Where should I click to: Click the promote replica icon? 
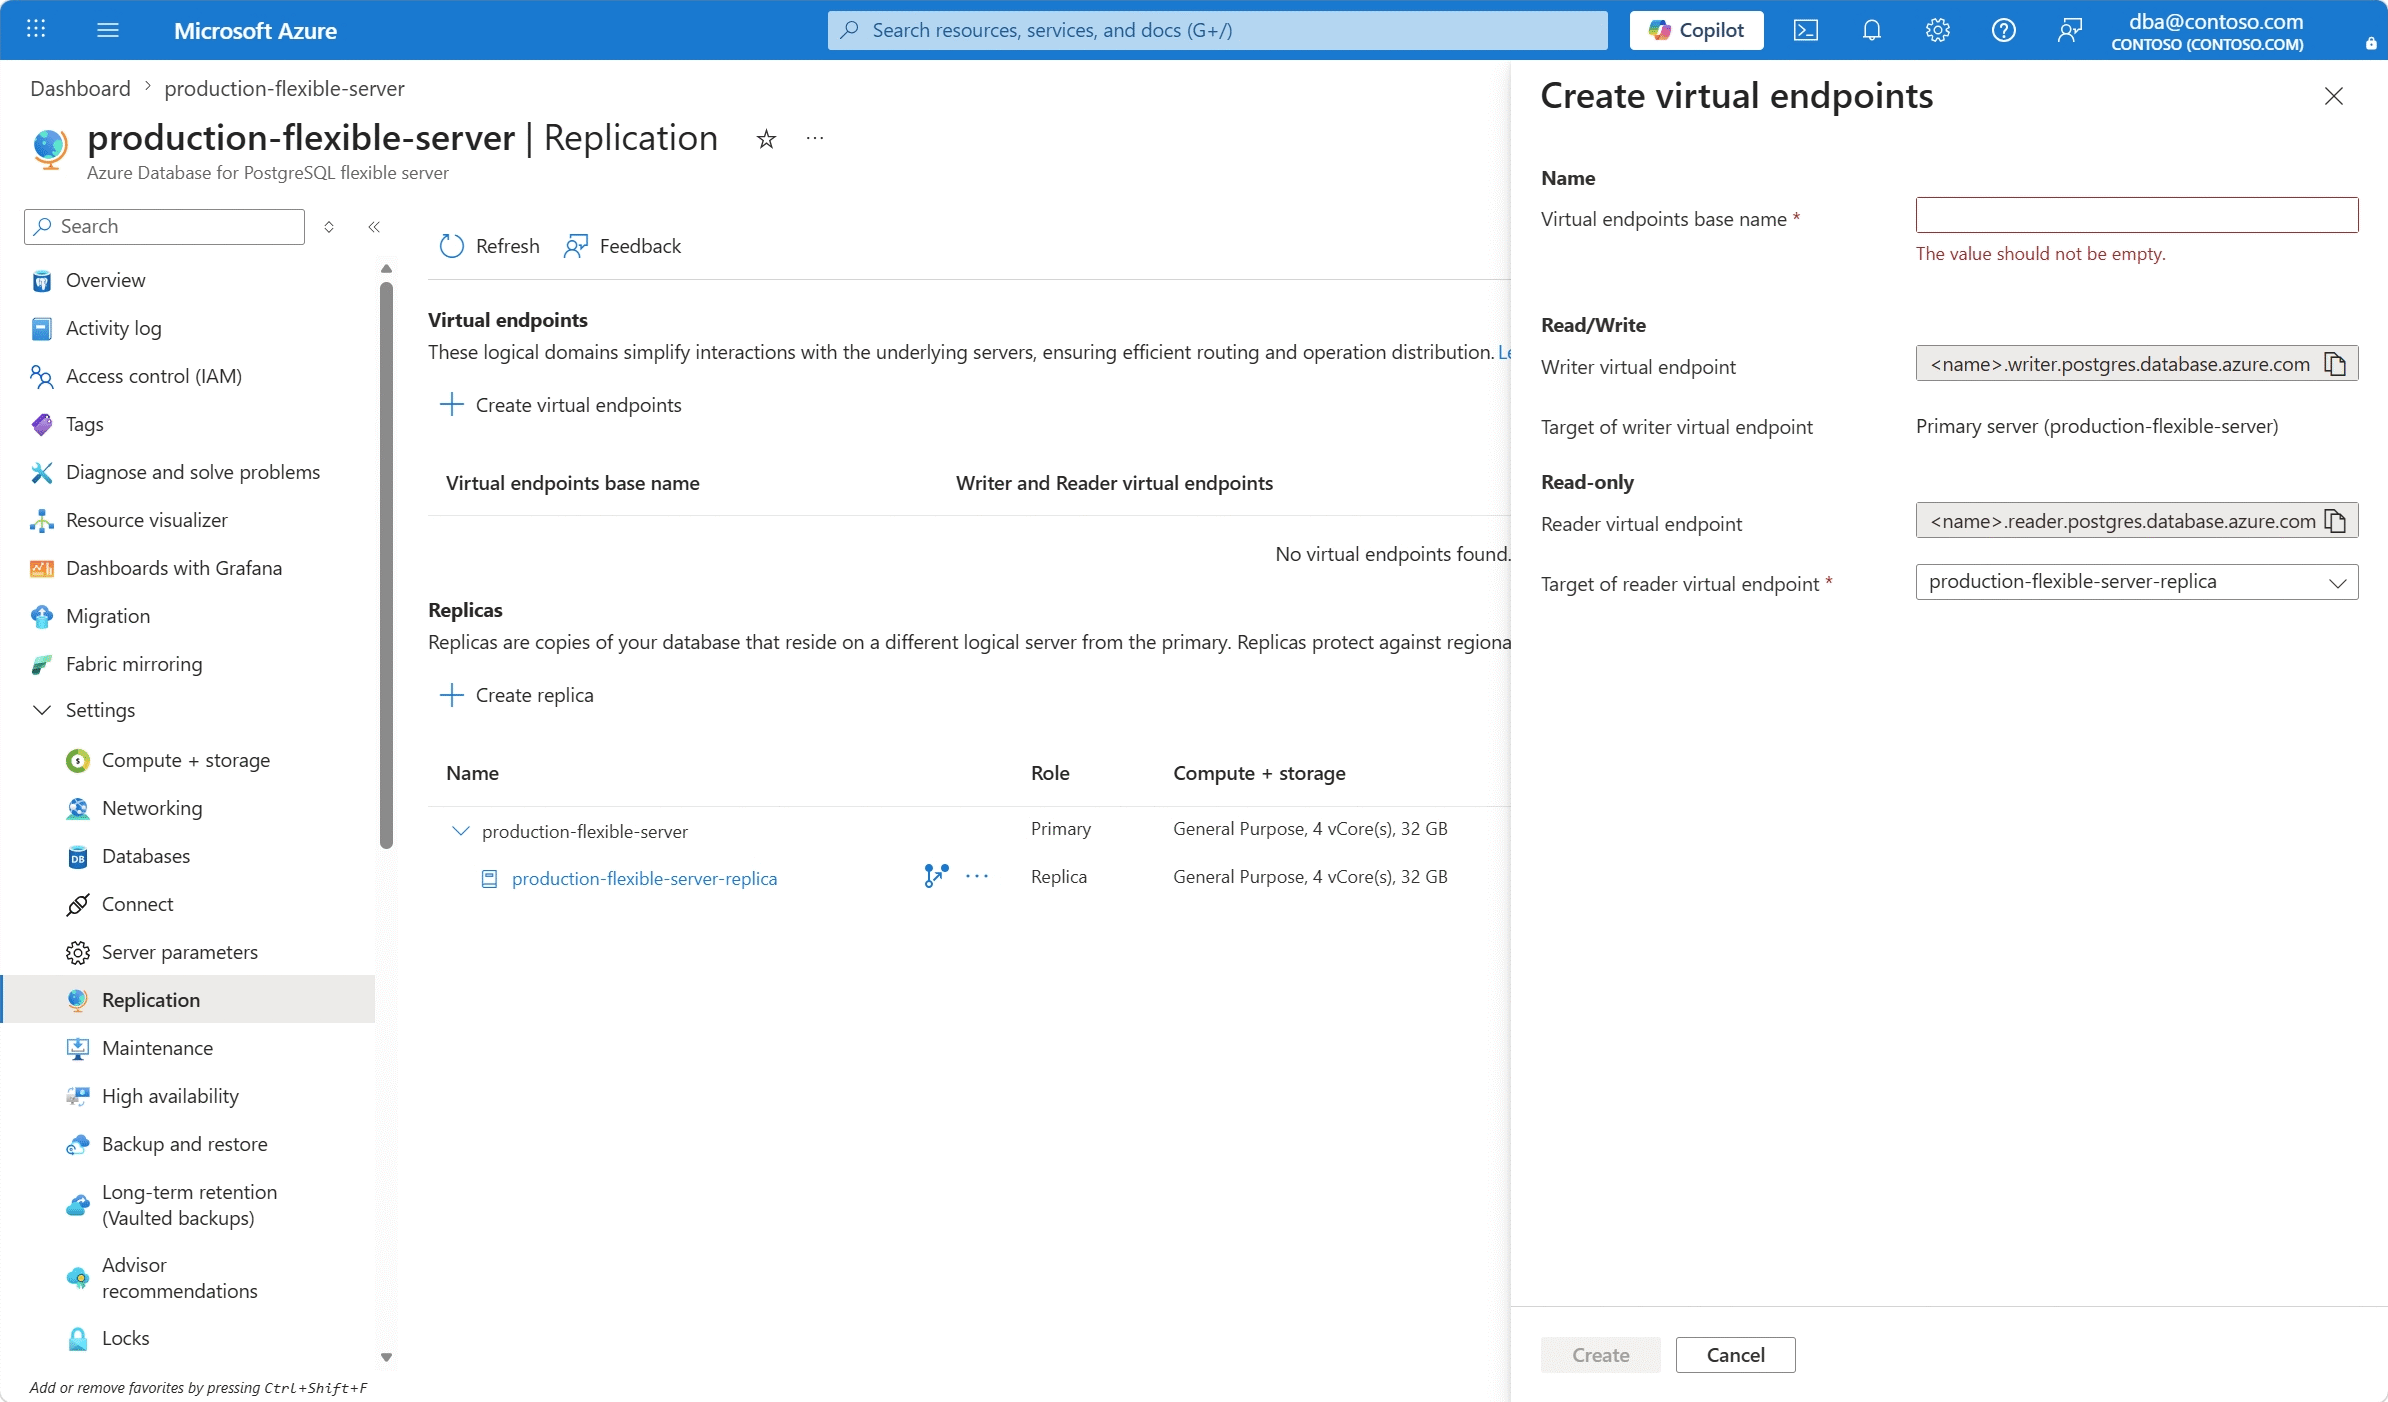pyautogui.click(x=936, y=876)
